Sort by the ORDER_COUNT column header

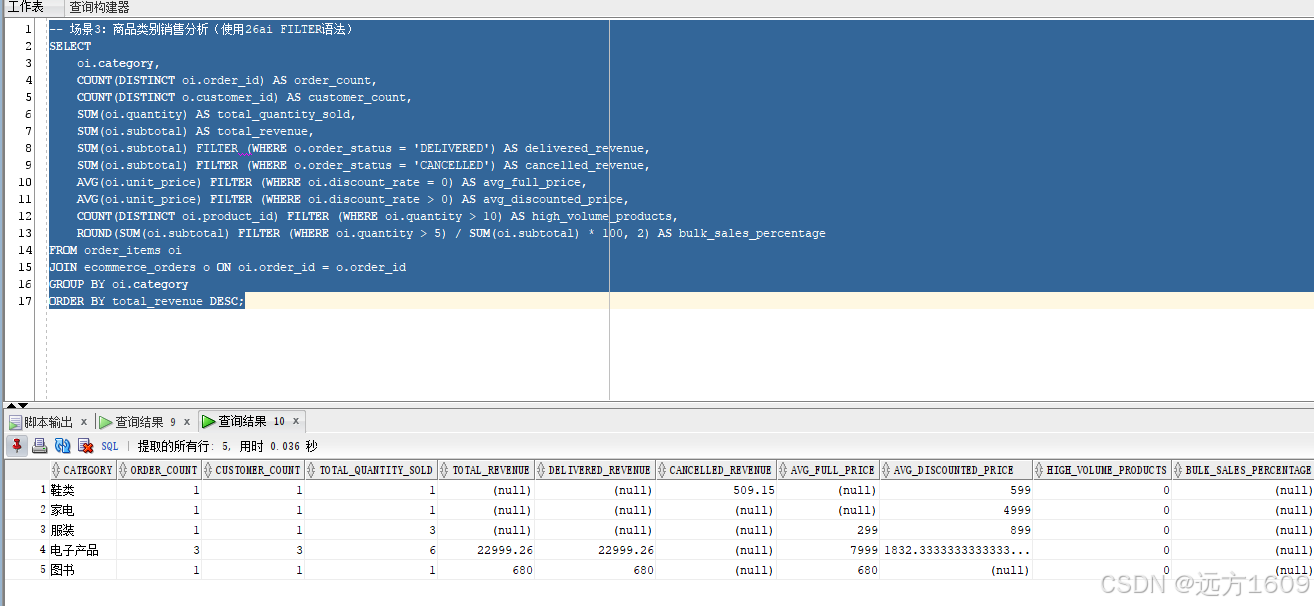pyautogui.click(x=159, y=470)
